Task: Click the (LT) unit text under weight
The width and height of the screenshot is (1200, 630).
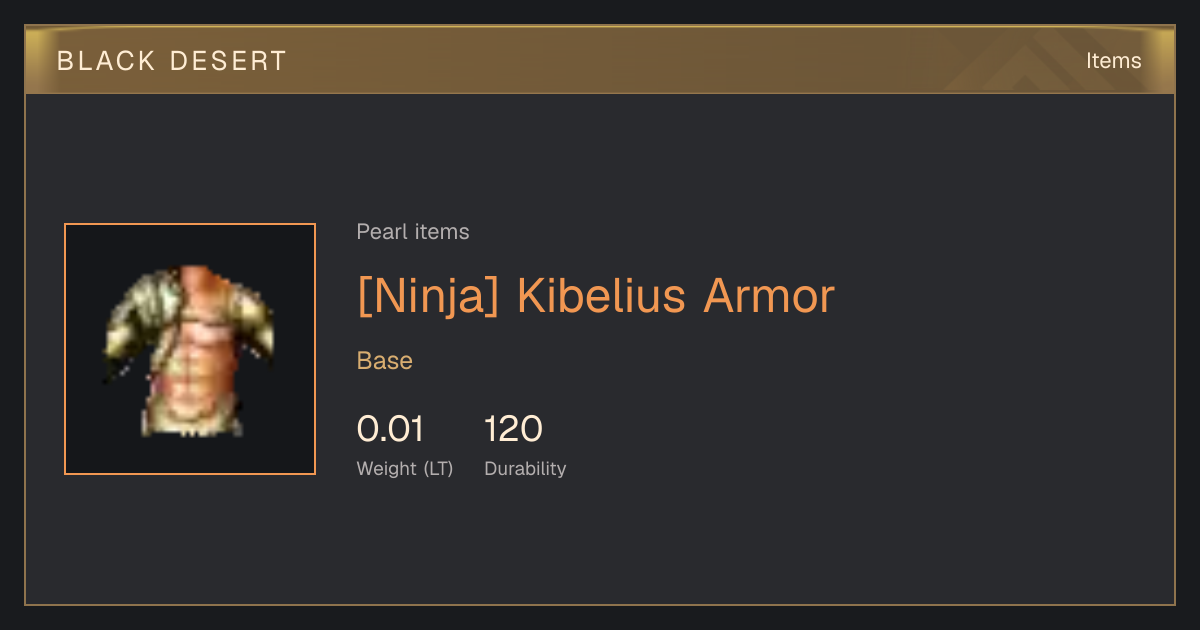Action: [x=438, y=468]
